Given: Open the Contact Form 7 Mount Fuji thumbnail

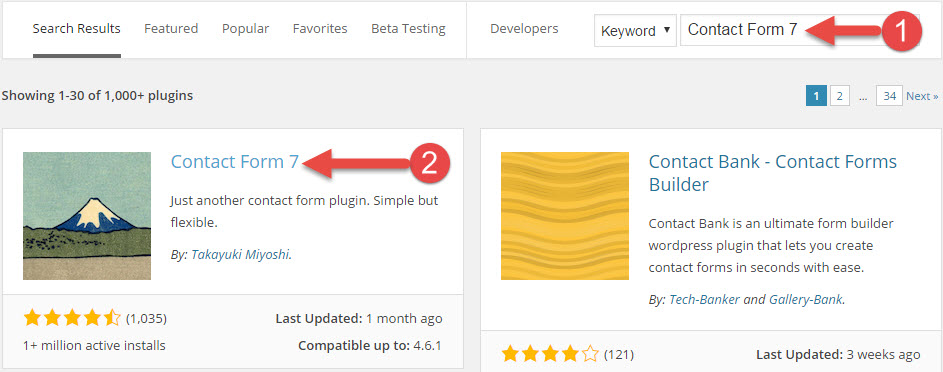Looking at the screenshot, I should [87, 216].
